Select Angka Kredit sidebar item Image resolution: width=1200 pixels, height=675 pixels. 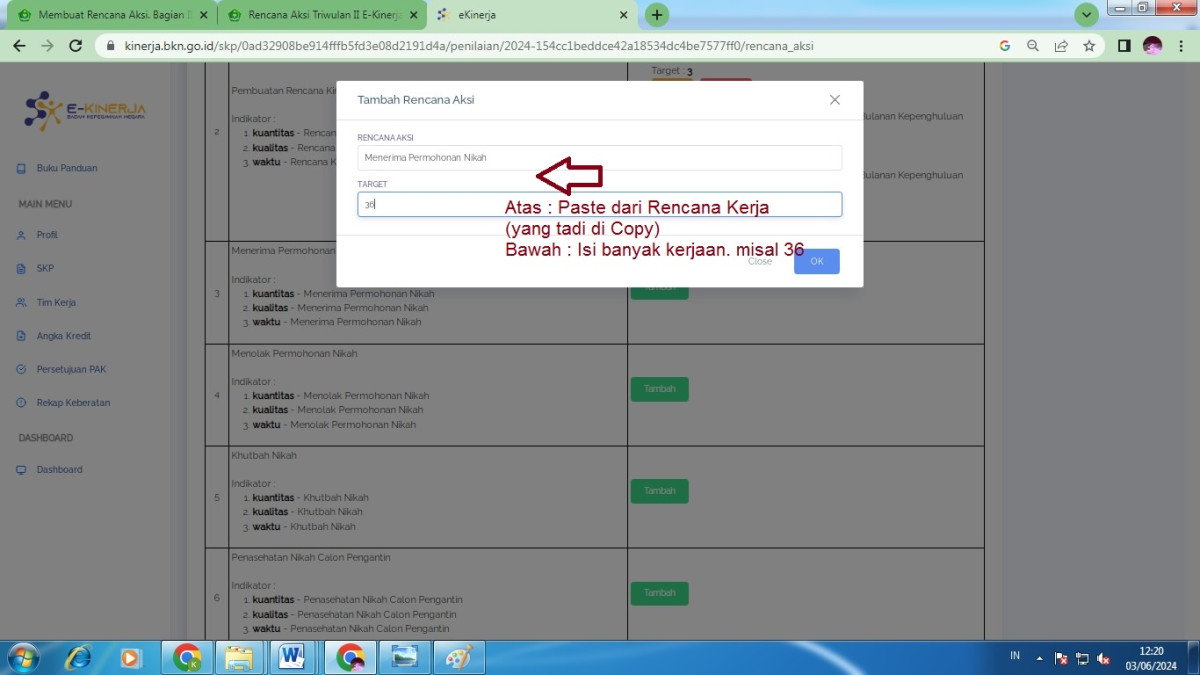(64, 336)
